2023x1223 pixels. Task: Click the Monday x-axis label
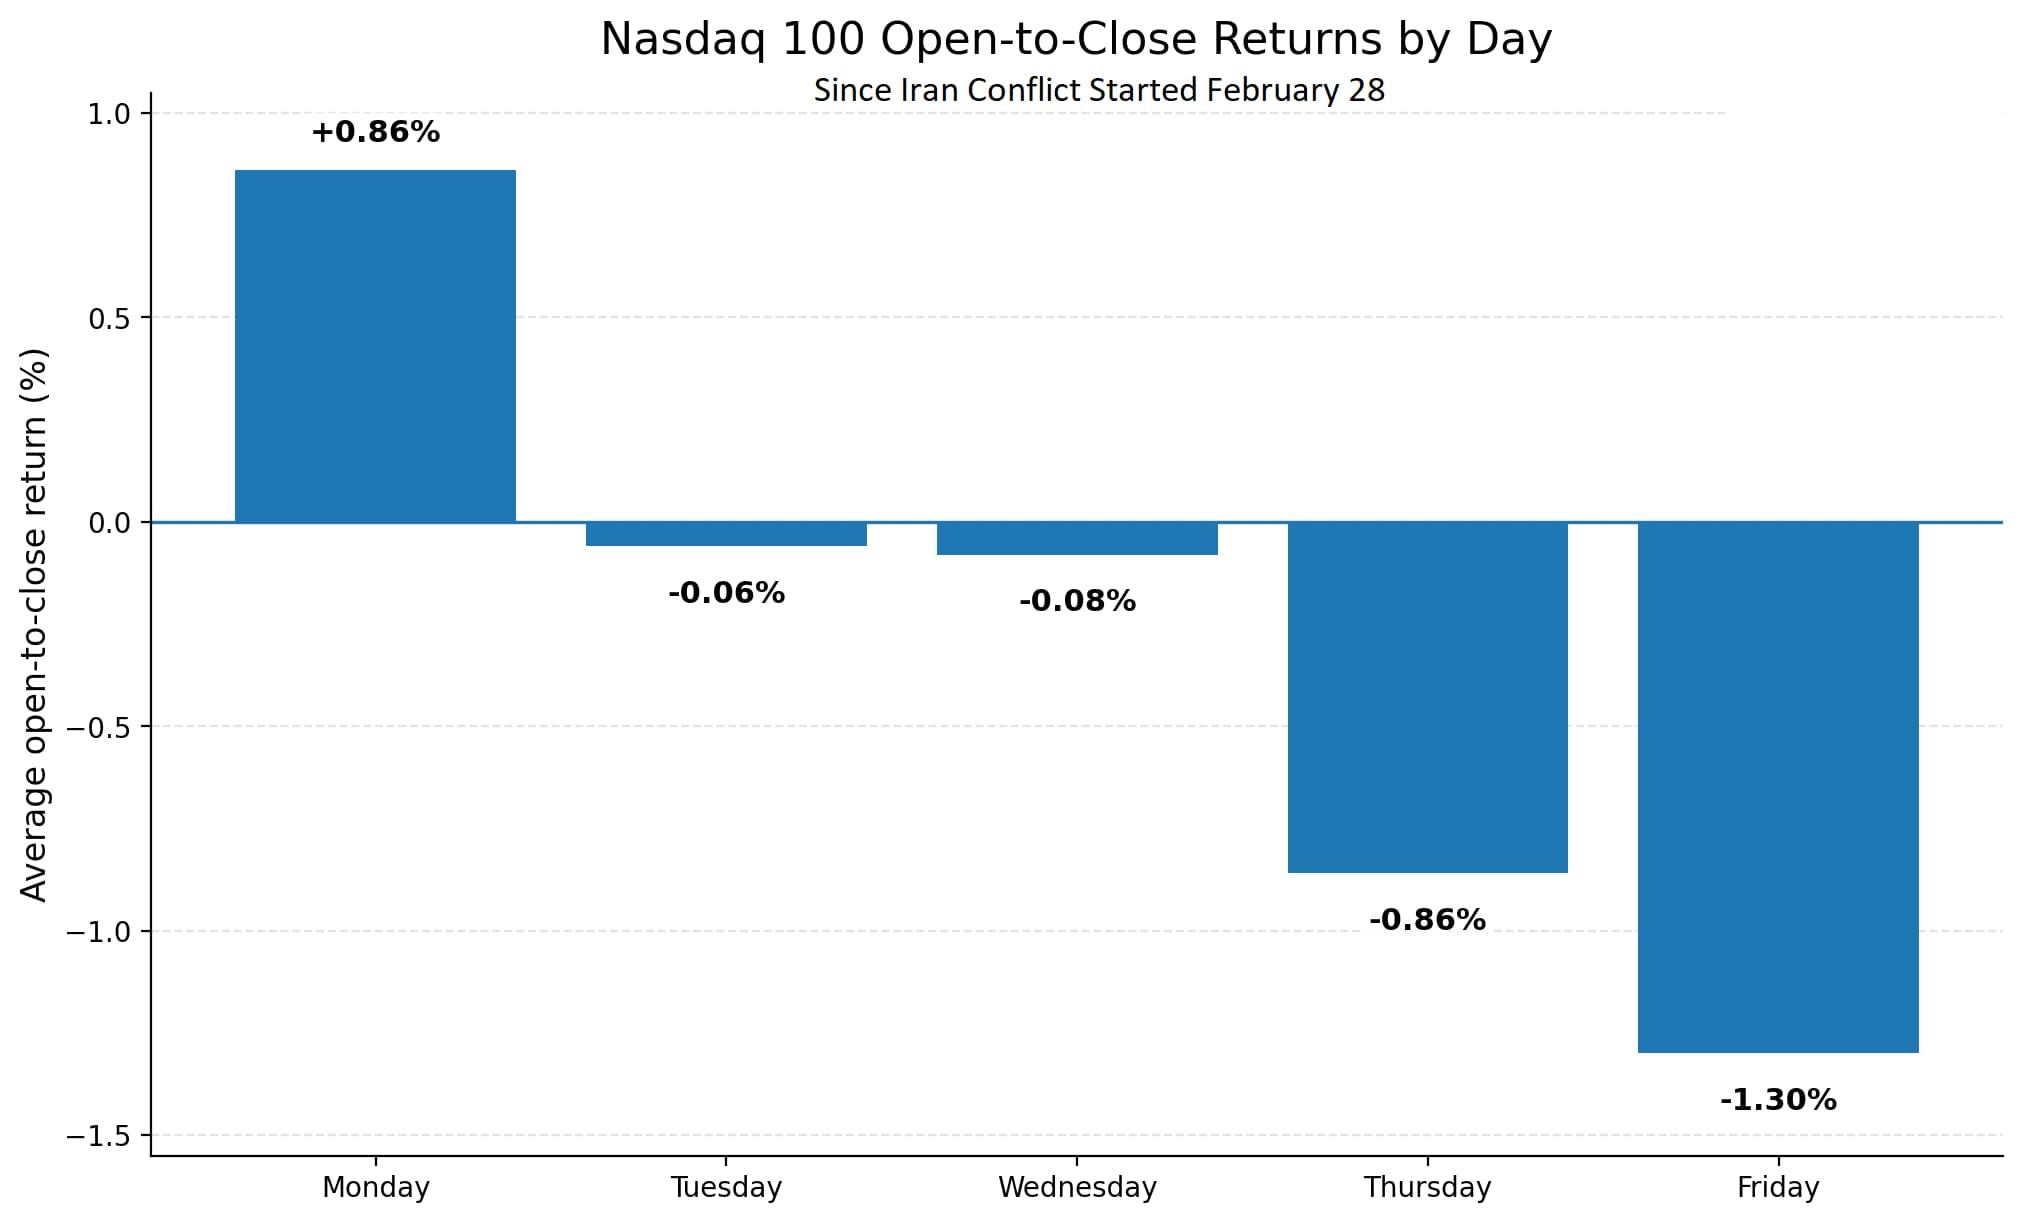click(376, 1187)
